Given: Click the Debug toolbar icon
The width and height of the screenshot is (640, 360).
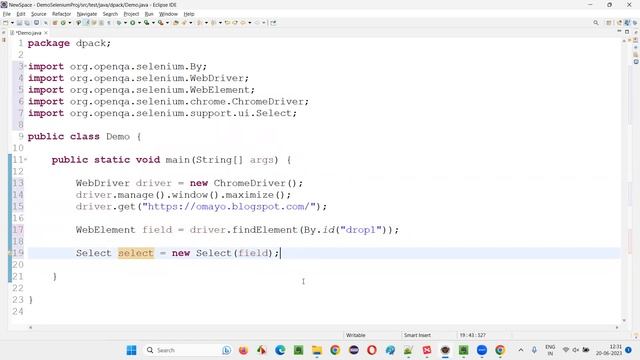Looking at the screenshot, I should [119, 23].
